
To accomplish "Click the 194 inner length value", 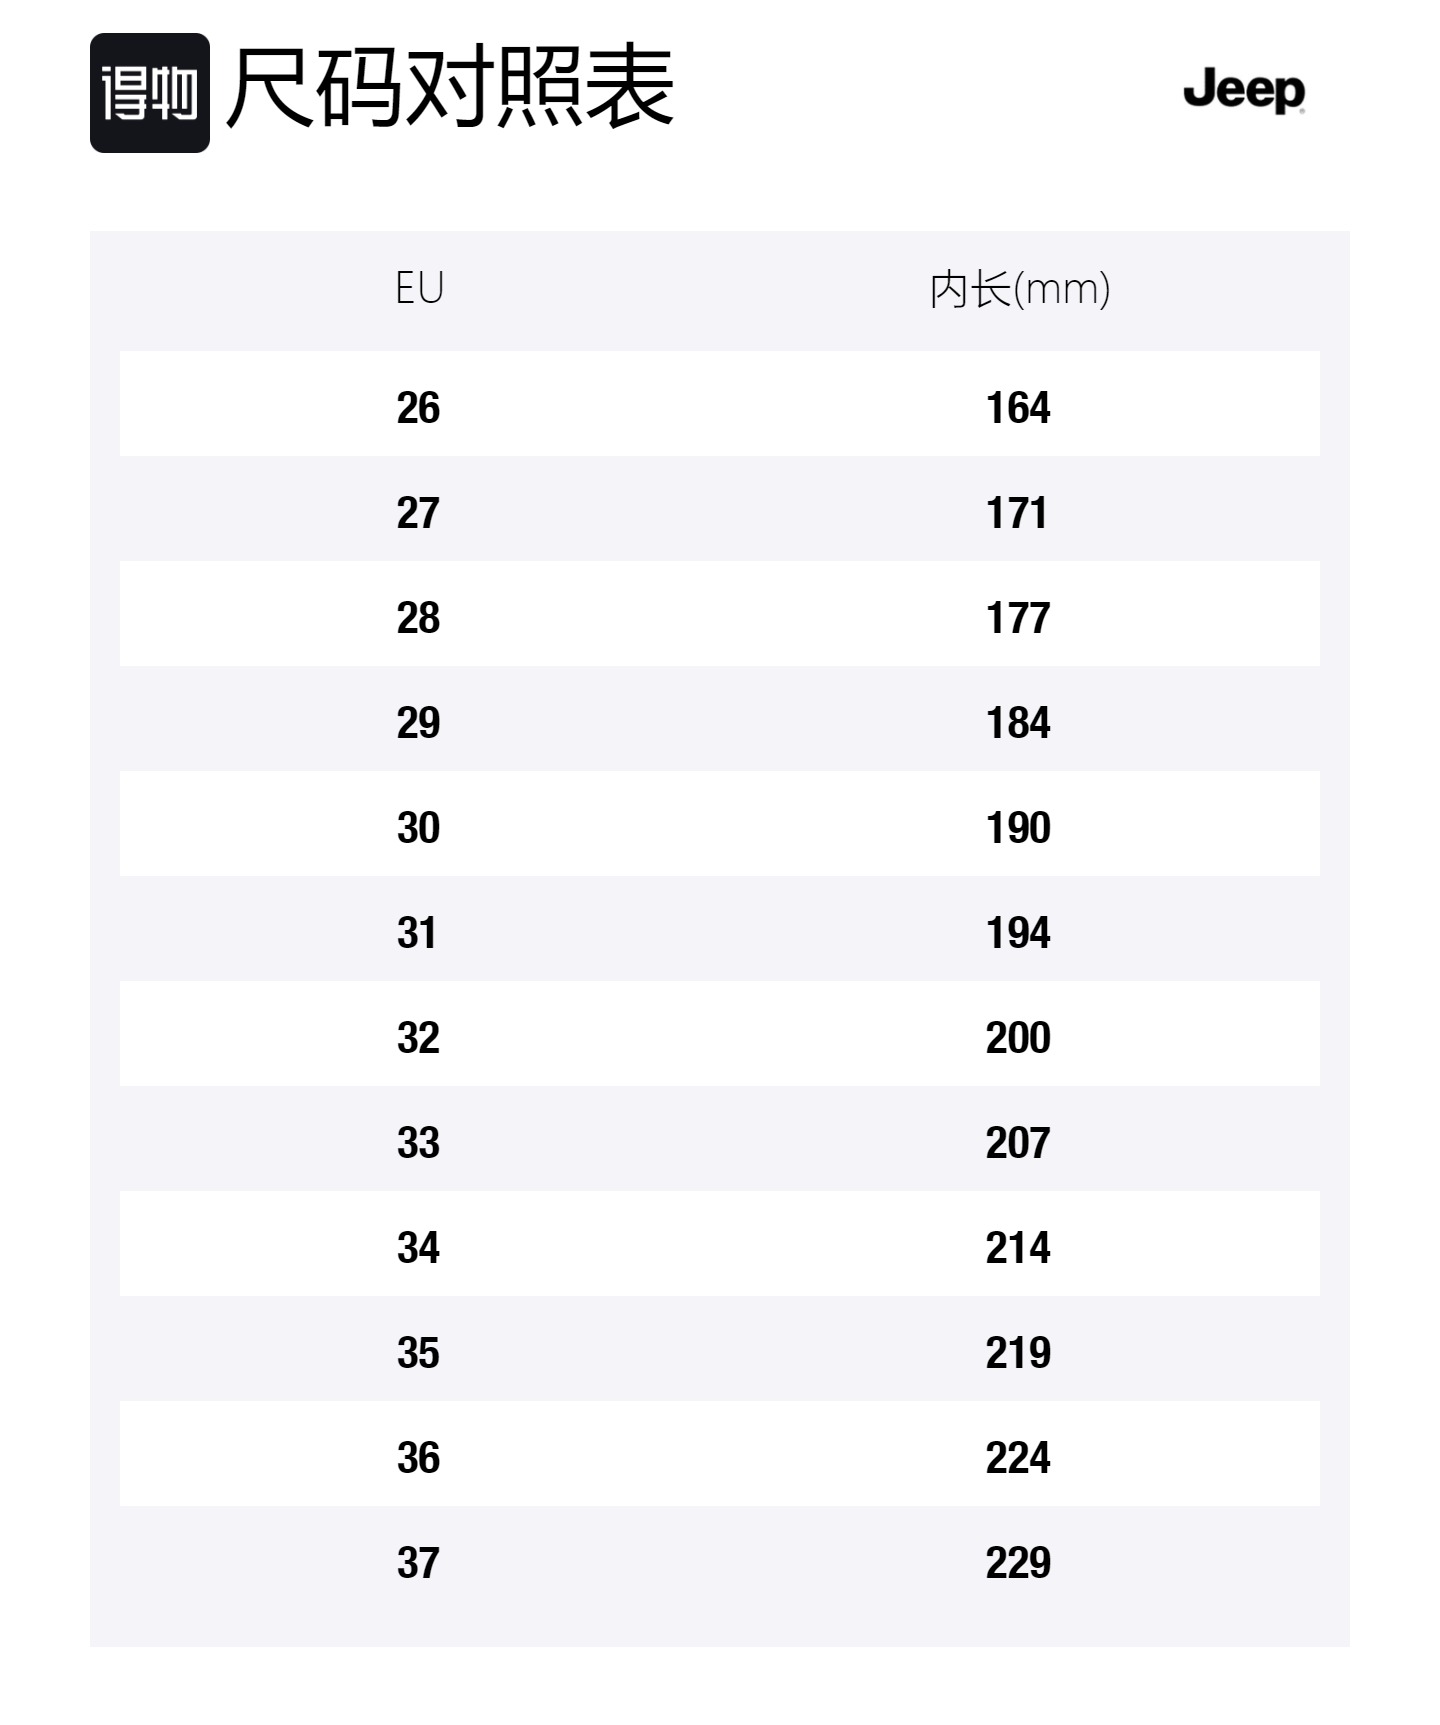I will pyautogui.click(x=1018, y=933).
